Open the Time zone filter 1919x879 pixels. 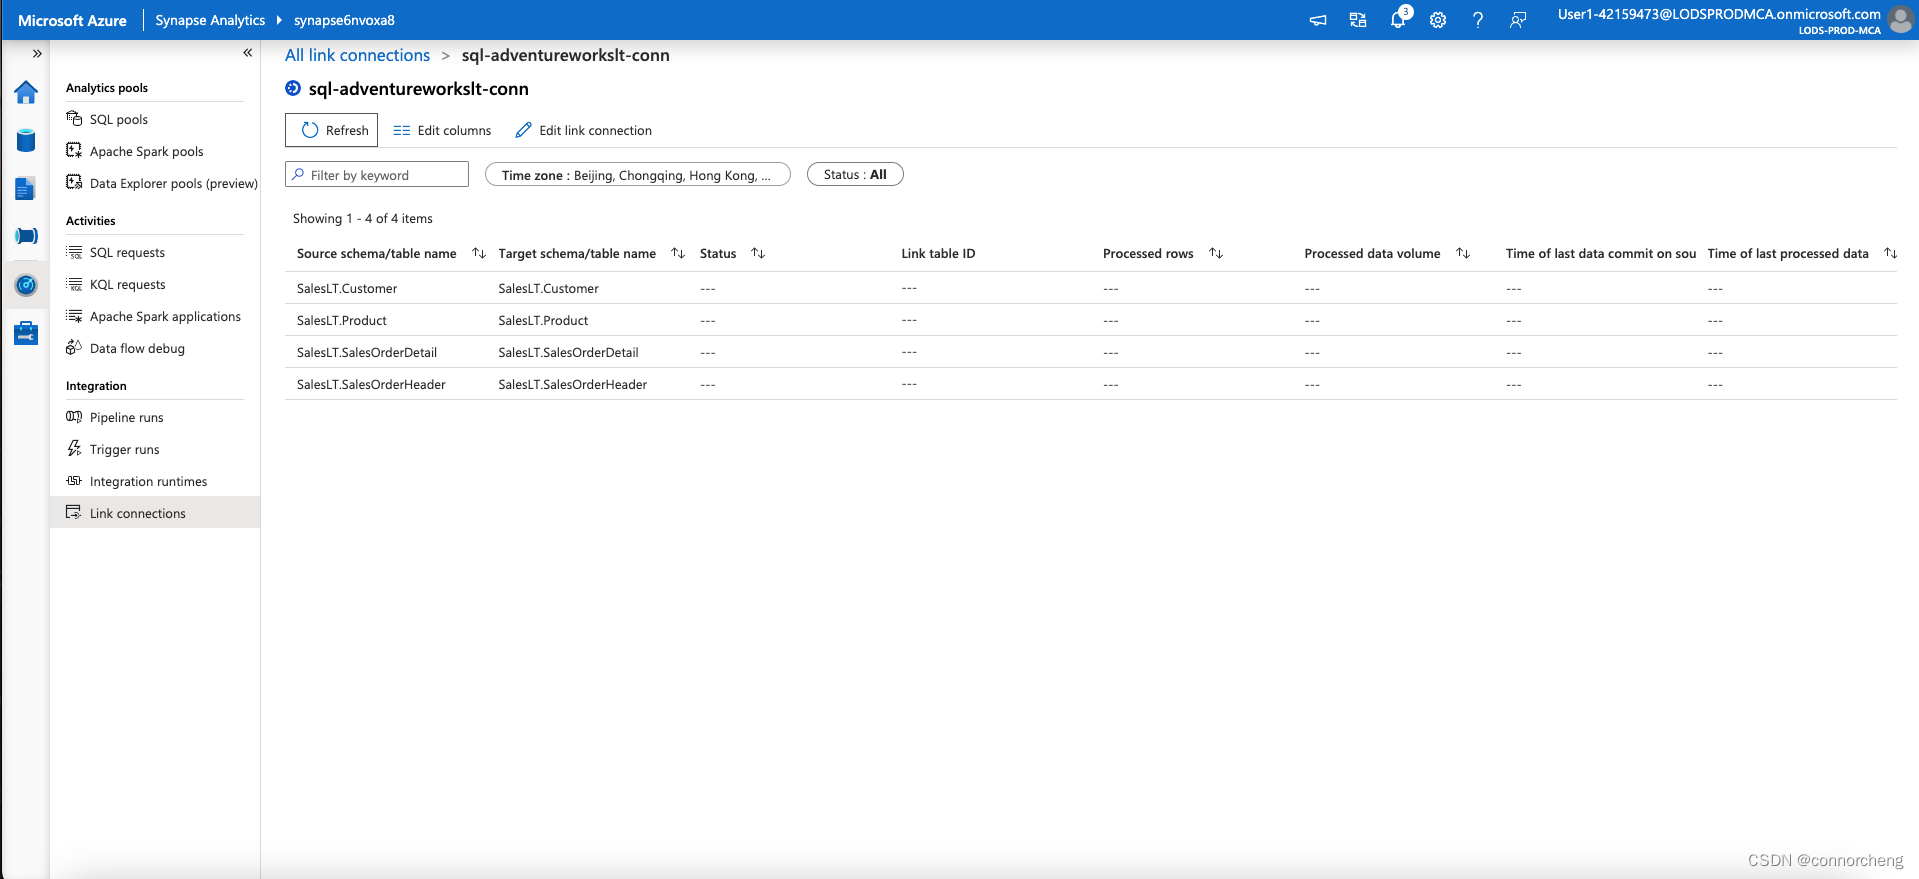pos(638,174)
